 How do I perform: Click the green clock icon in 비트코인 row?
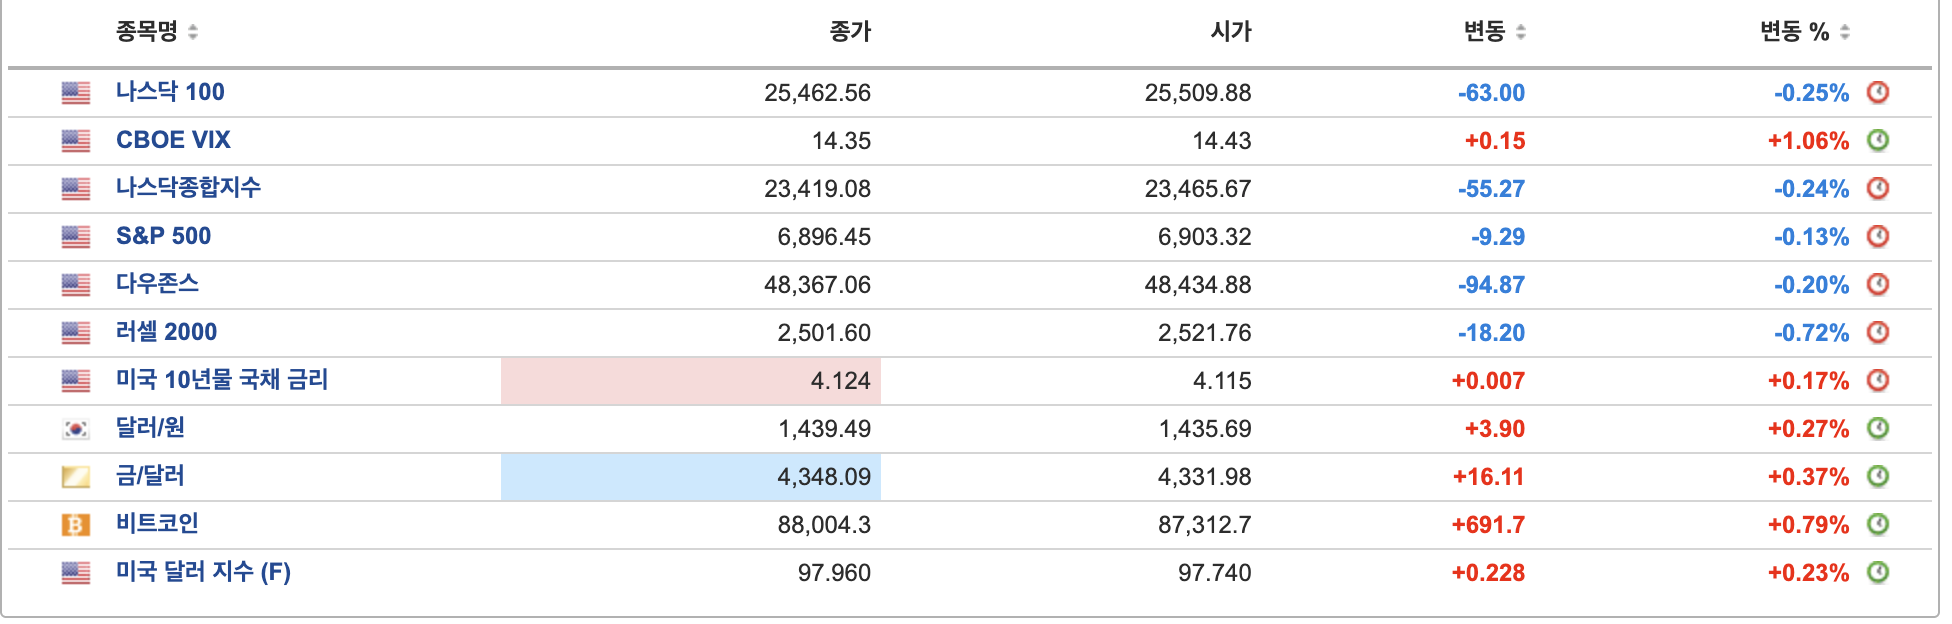click(x=1878, y=524)
